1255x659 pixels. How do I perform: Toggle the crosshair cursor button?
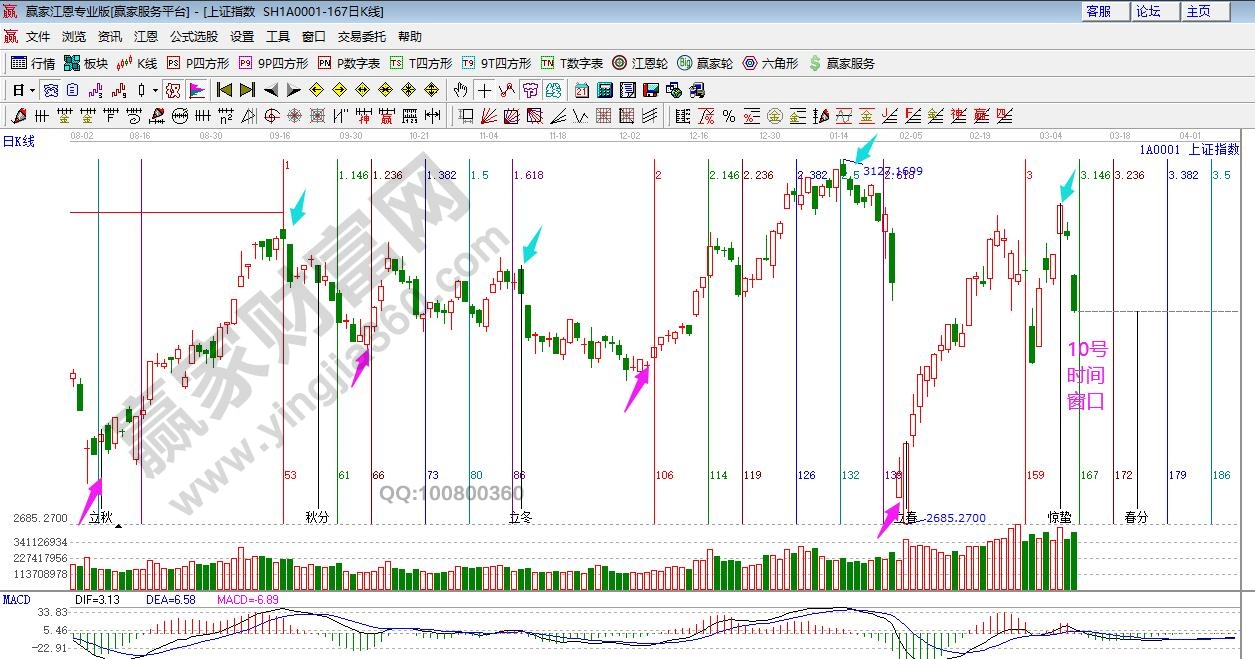pos(485,90)
